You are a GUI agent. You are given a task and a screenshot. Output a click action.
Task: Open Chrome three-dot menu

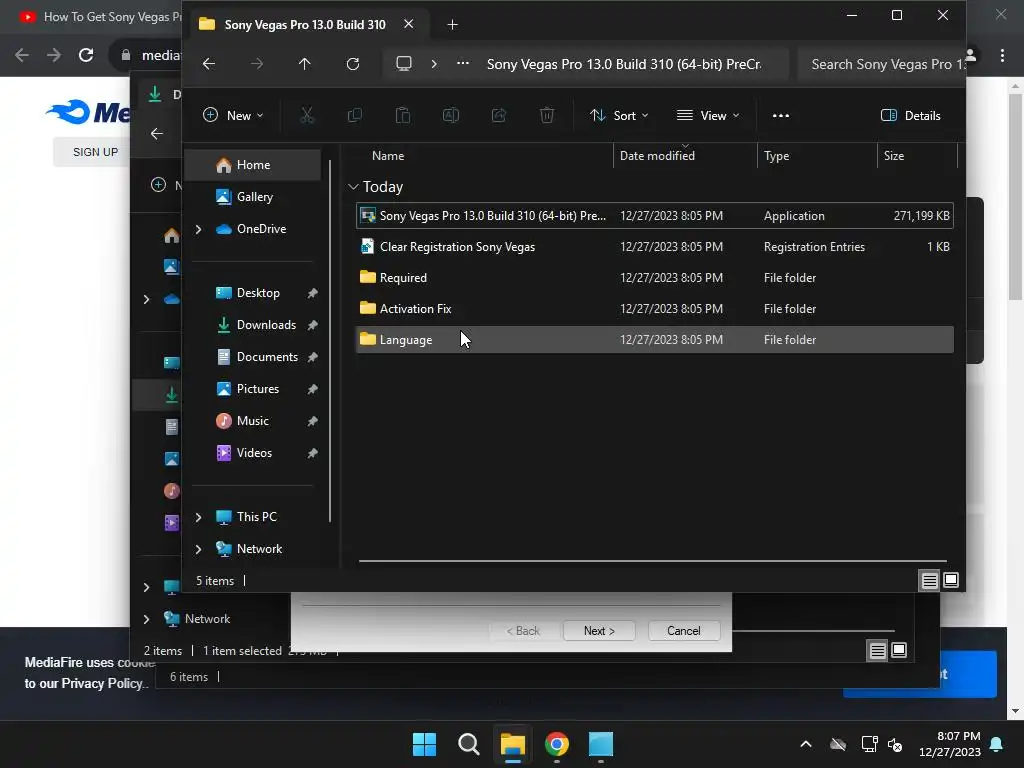click(x=1002, y=56)
